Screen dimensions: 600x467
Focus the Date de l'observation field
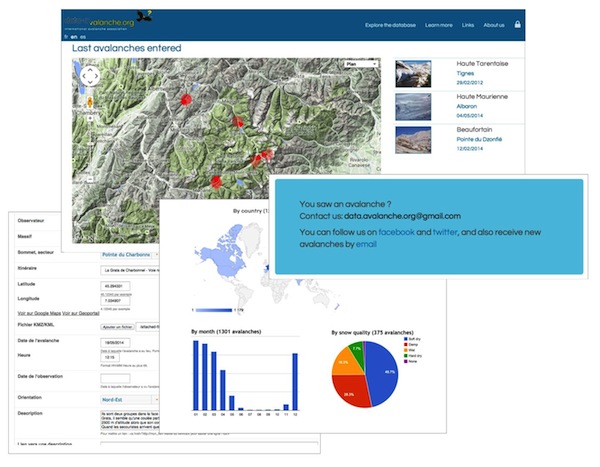[115, 379]
